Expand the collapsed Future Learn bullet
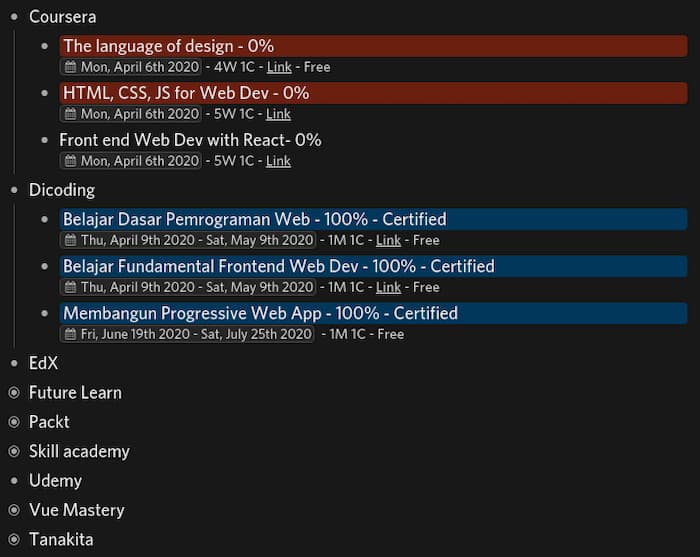The height and width of the screenshot is (557, 700). click(x=14, y=393)
